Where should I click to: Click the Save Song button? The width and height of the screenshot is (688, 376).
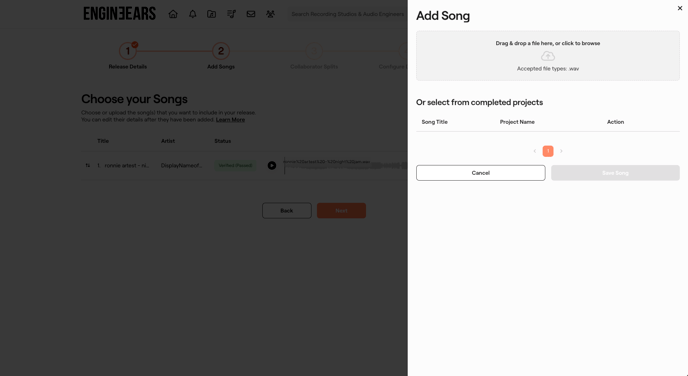[615, 173]
